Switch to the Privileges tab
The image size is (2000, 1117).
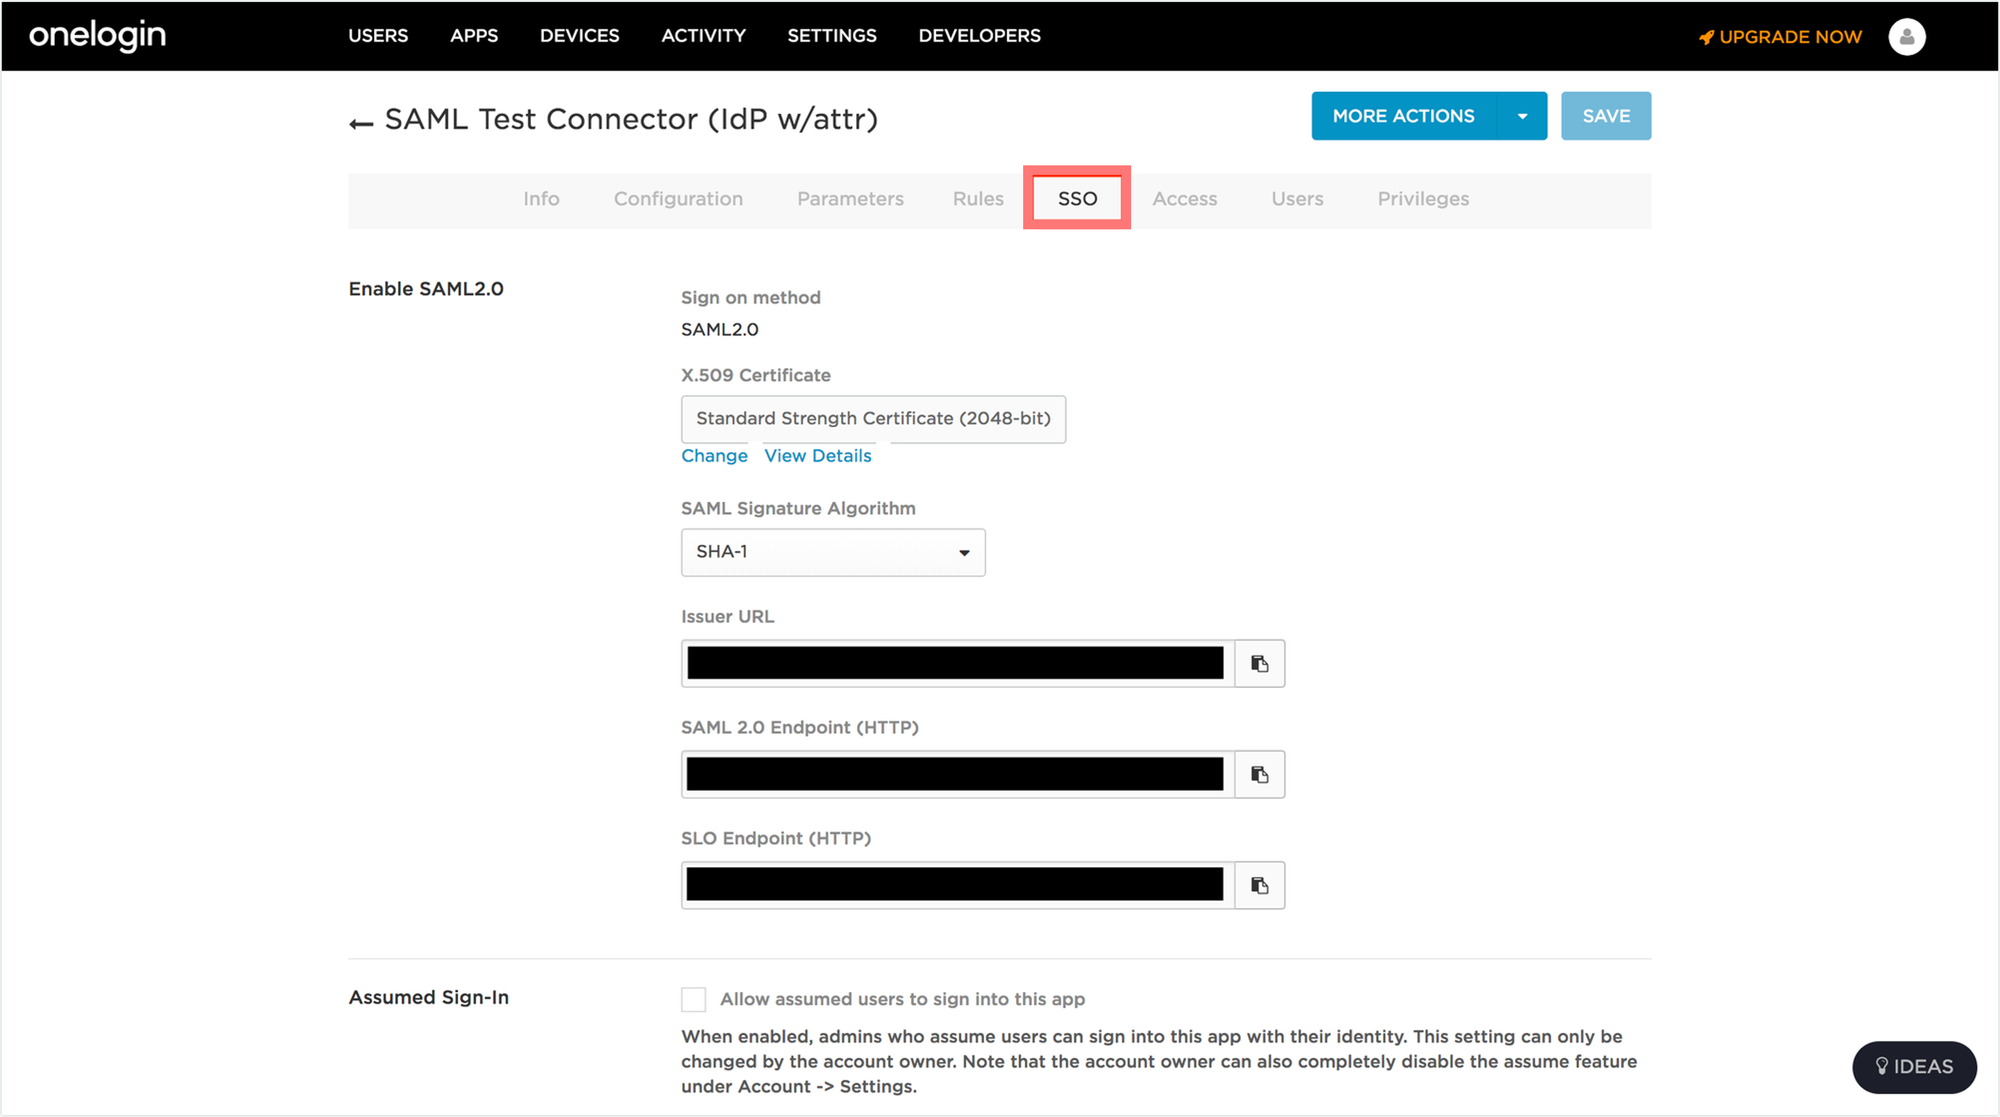click(x=1423, y=199)
